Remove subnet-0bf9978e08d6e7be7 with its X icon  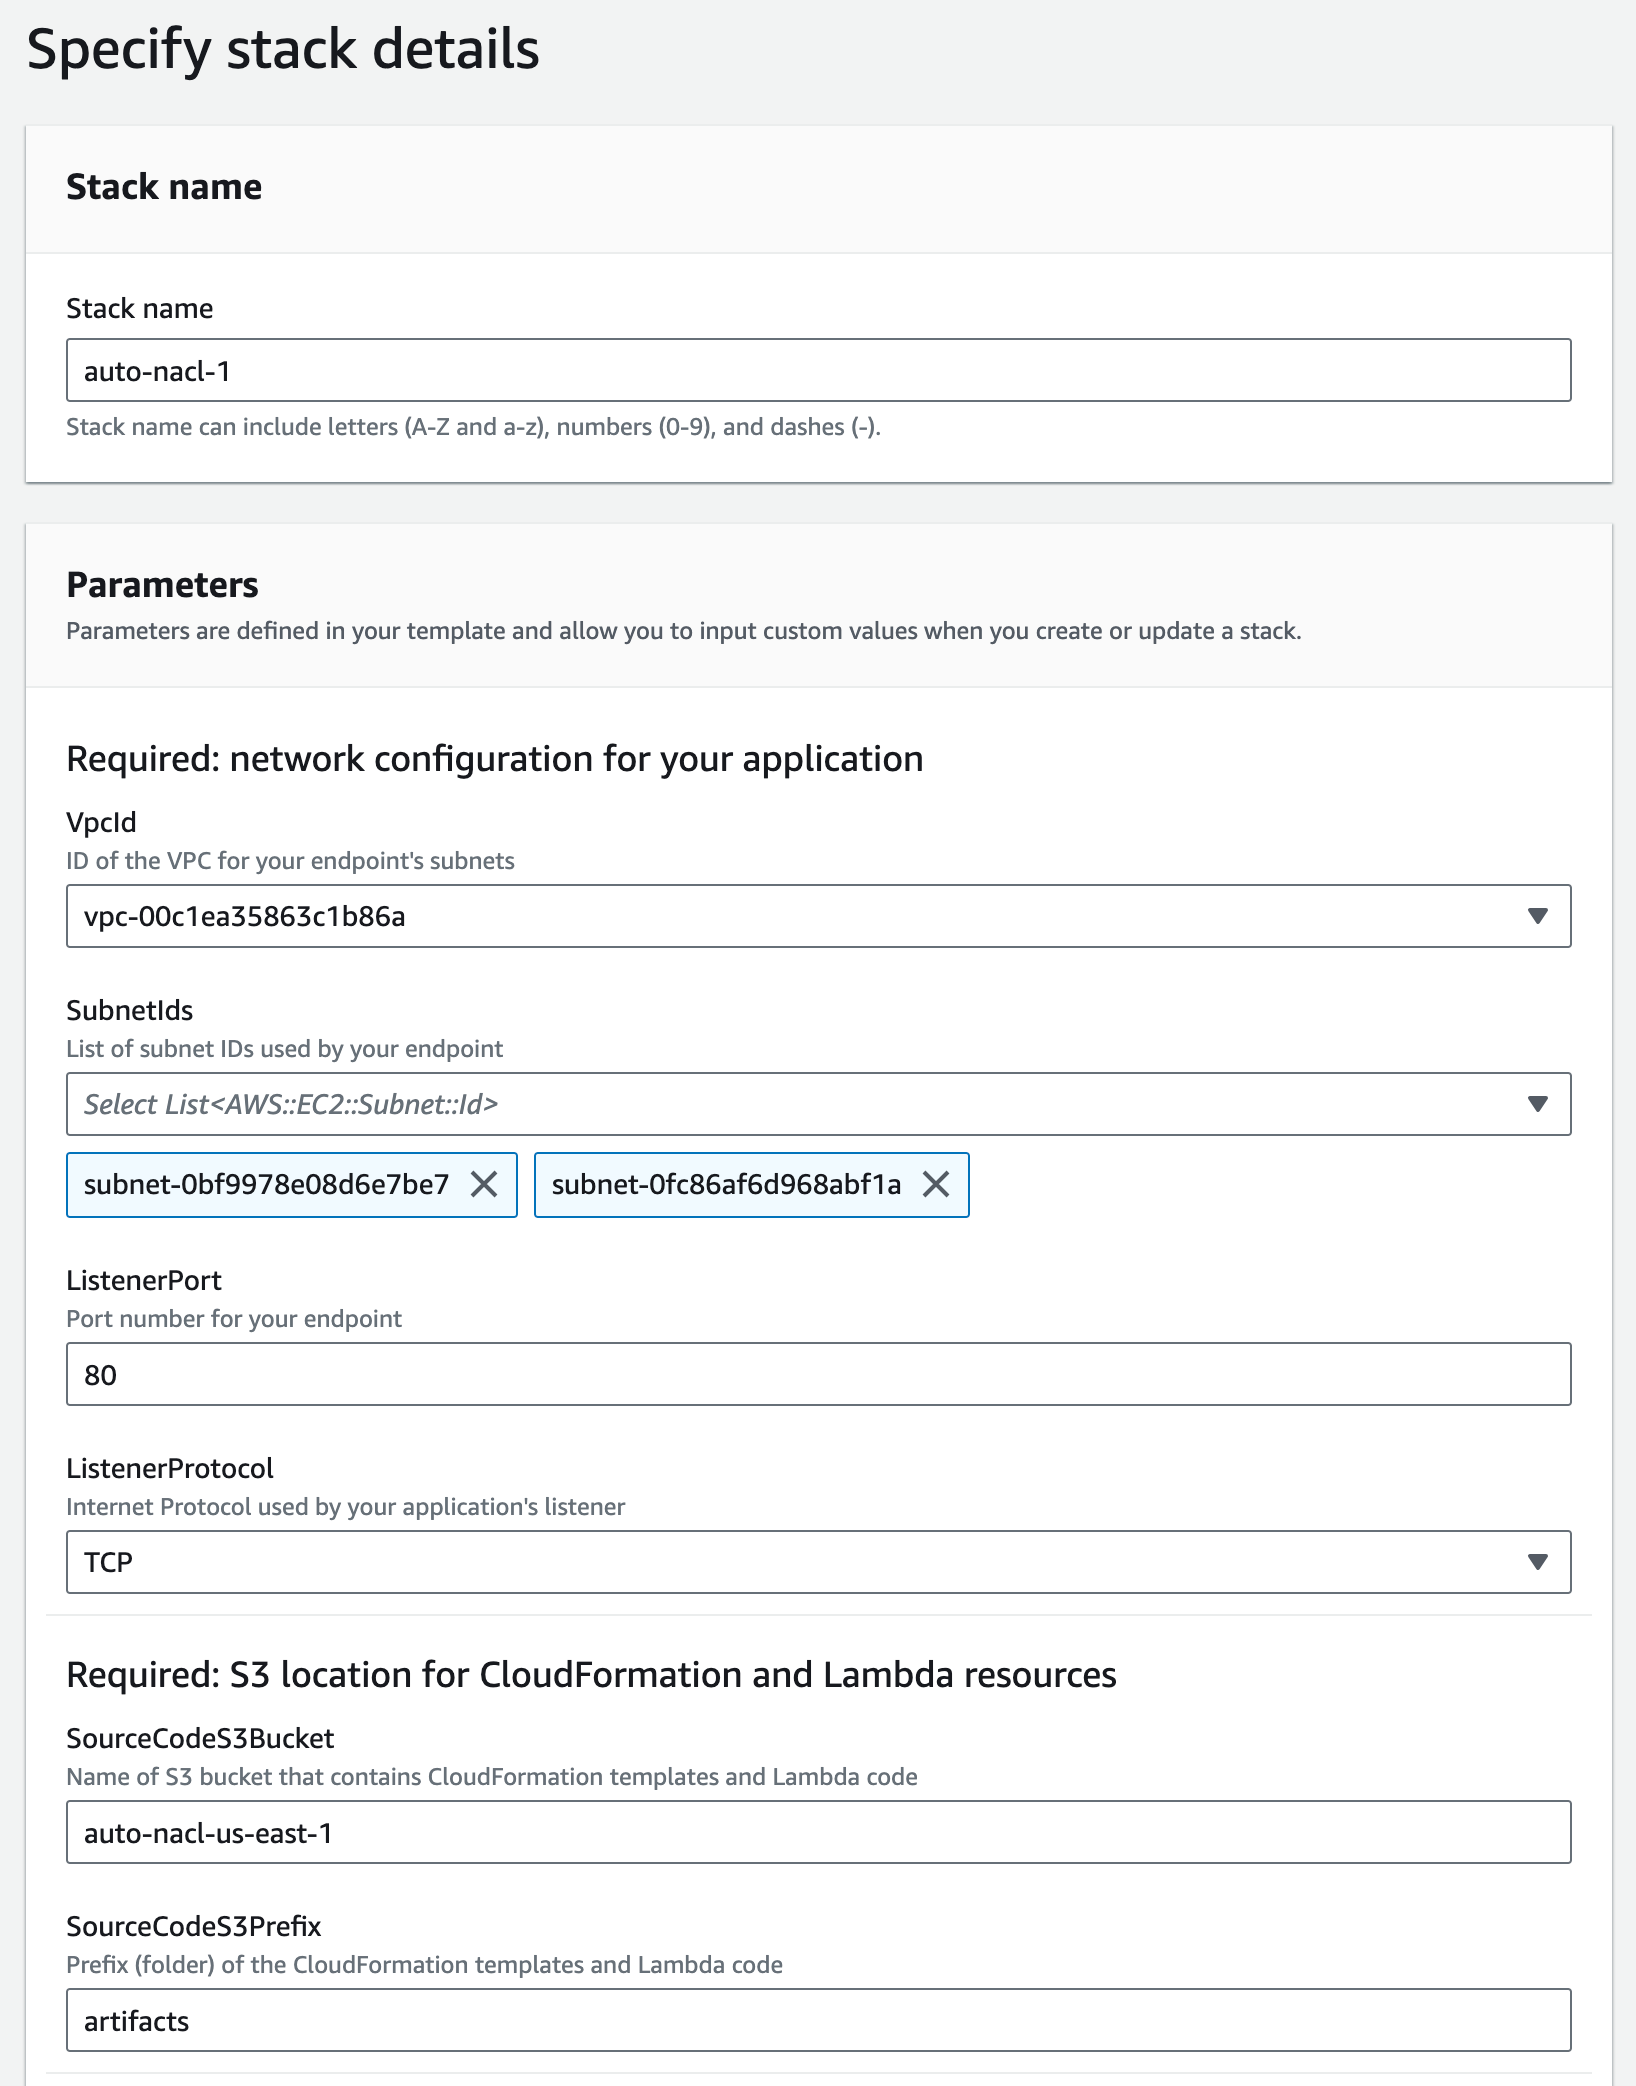click(x=484, y=1185)
